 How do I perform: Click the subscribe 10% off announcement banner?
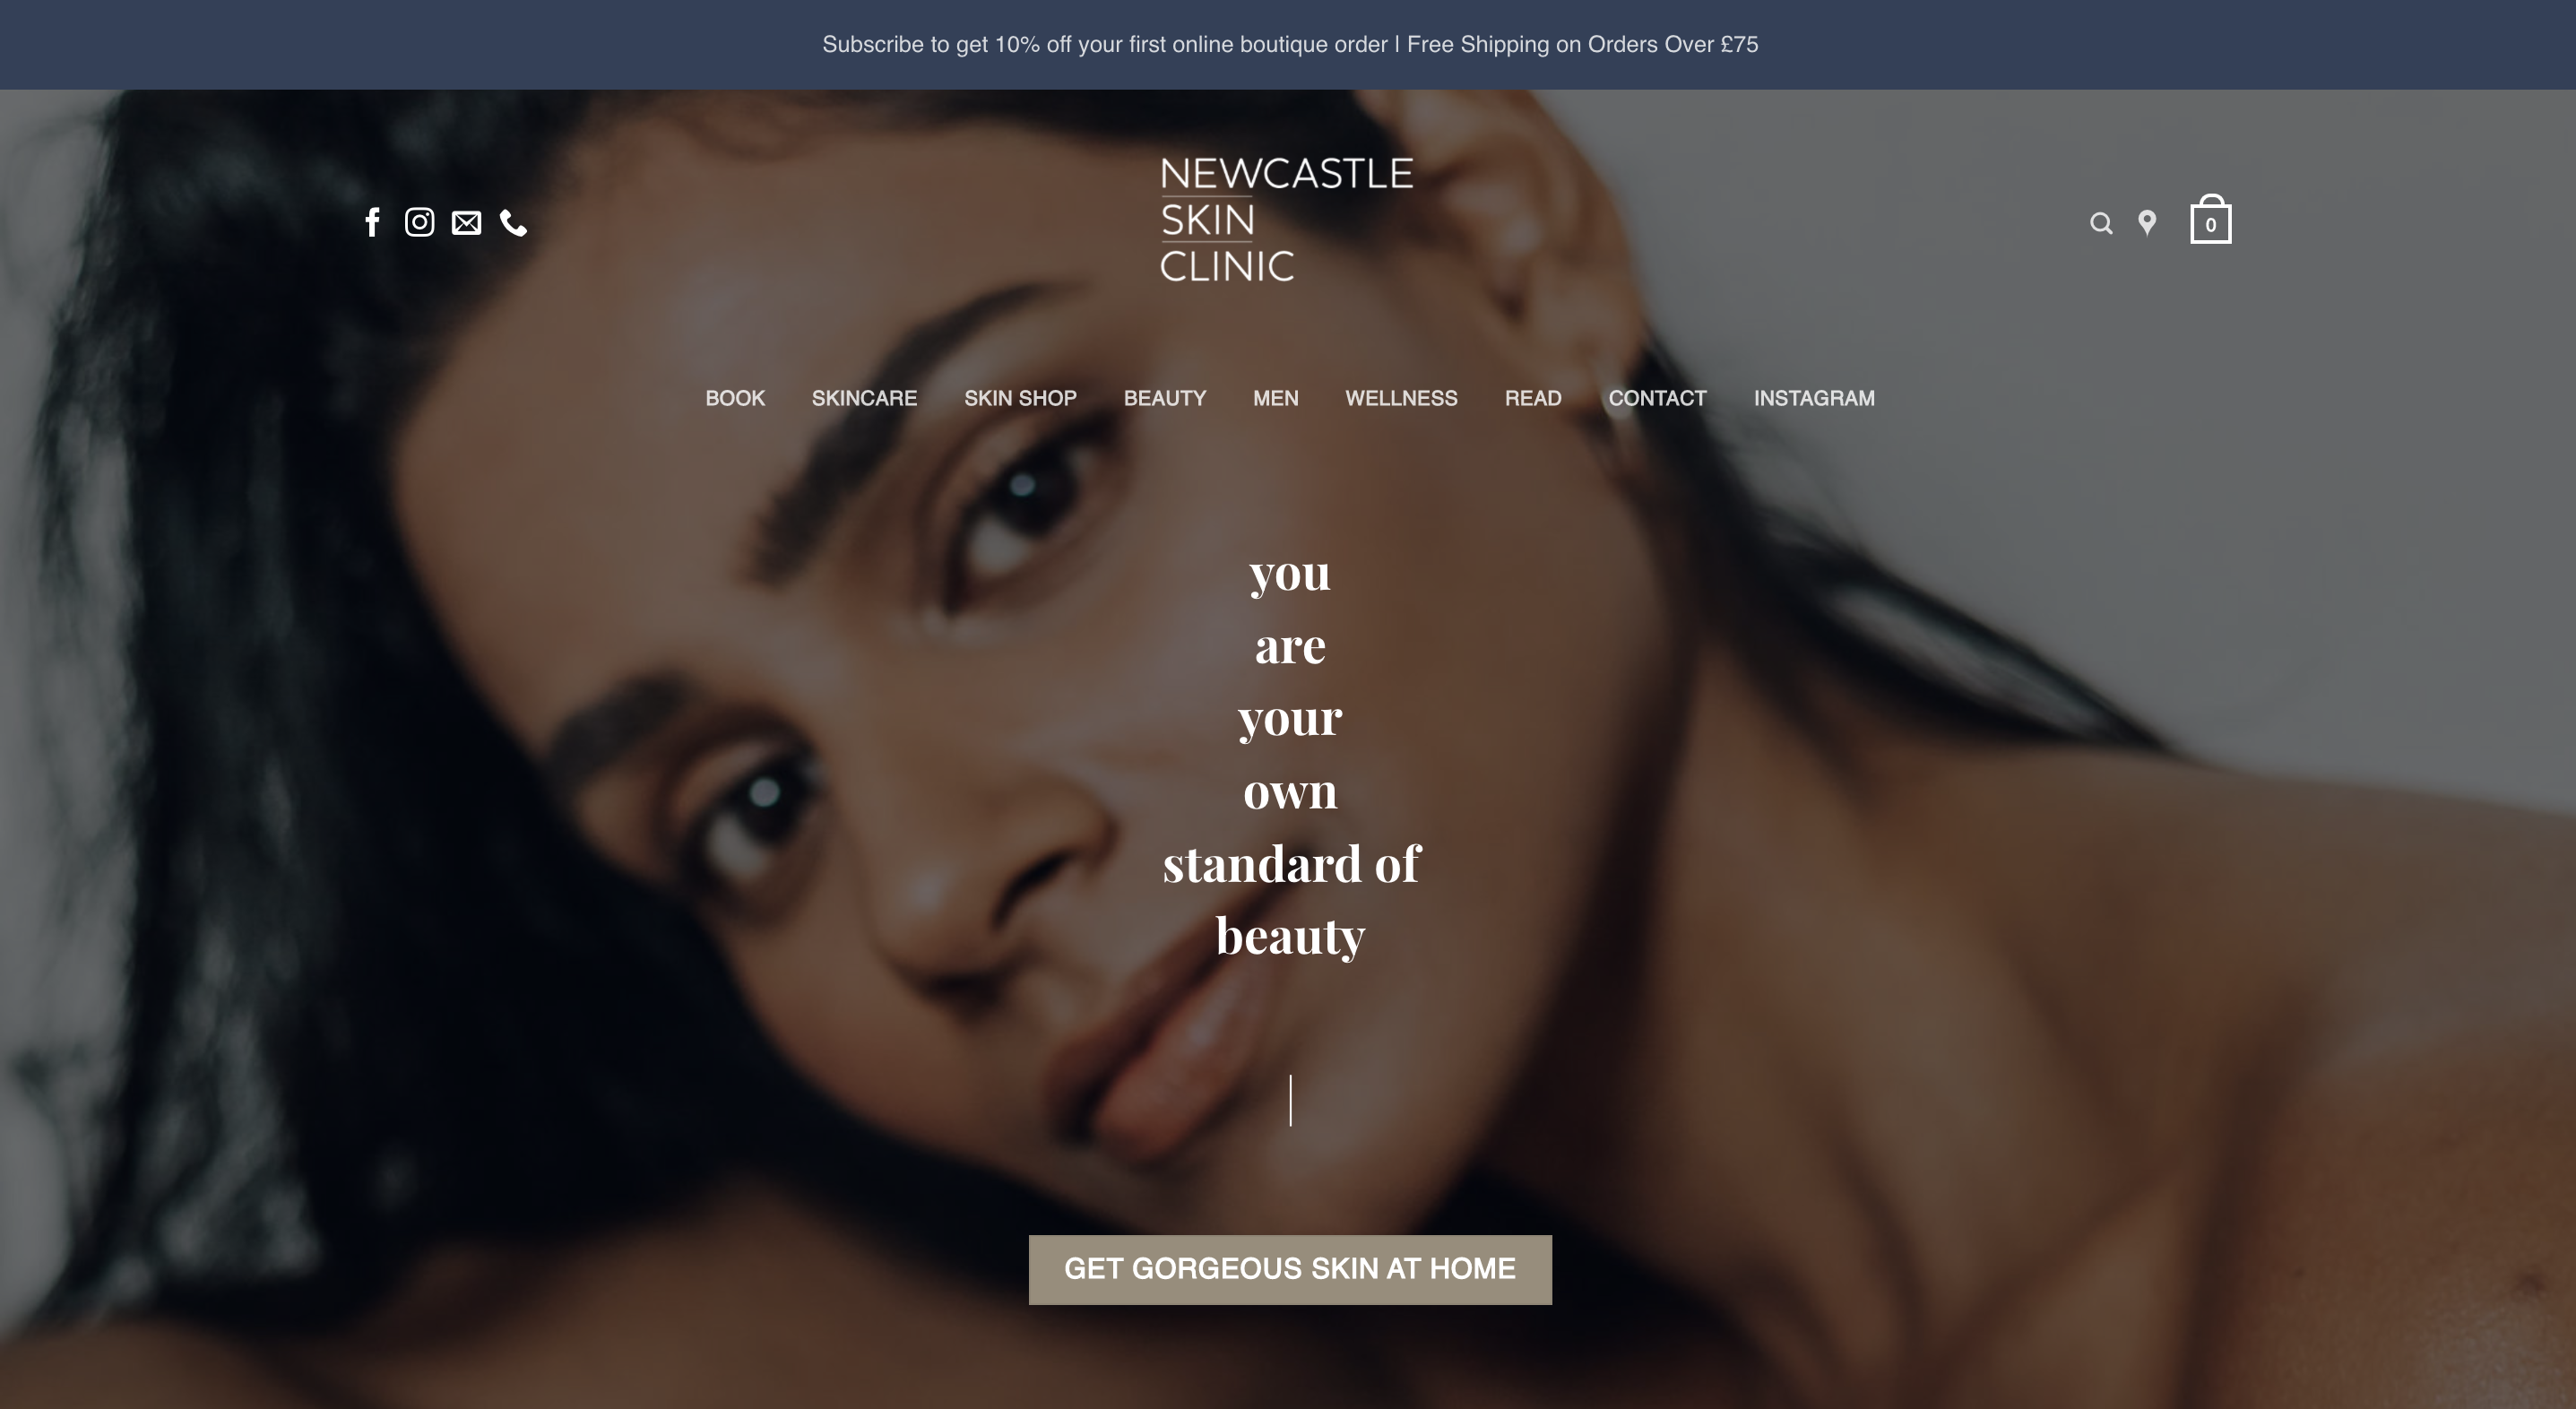click(1290, 44)
